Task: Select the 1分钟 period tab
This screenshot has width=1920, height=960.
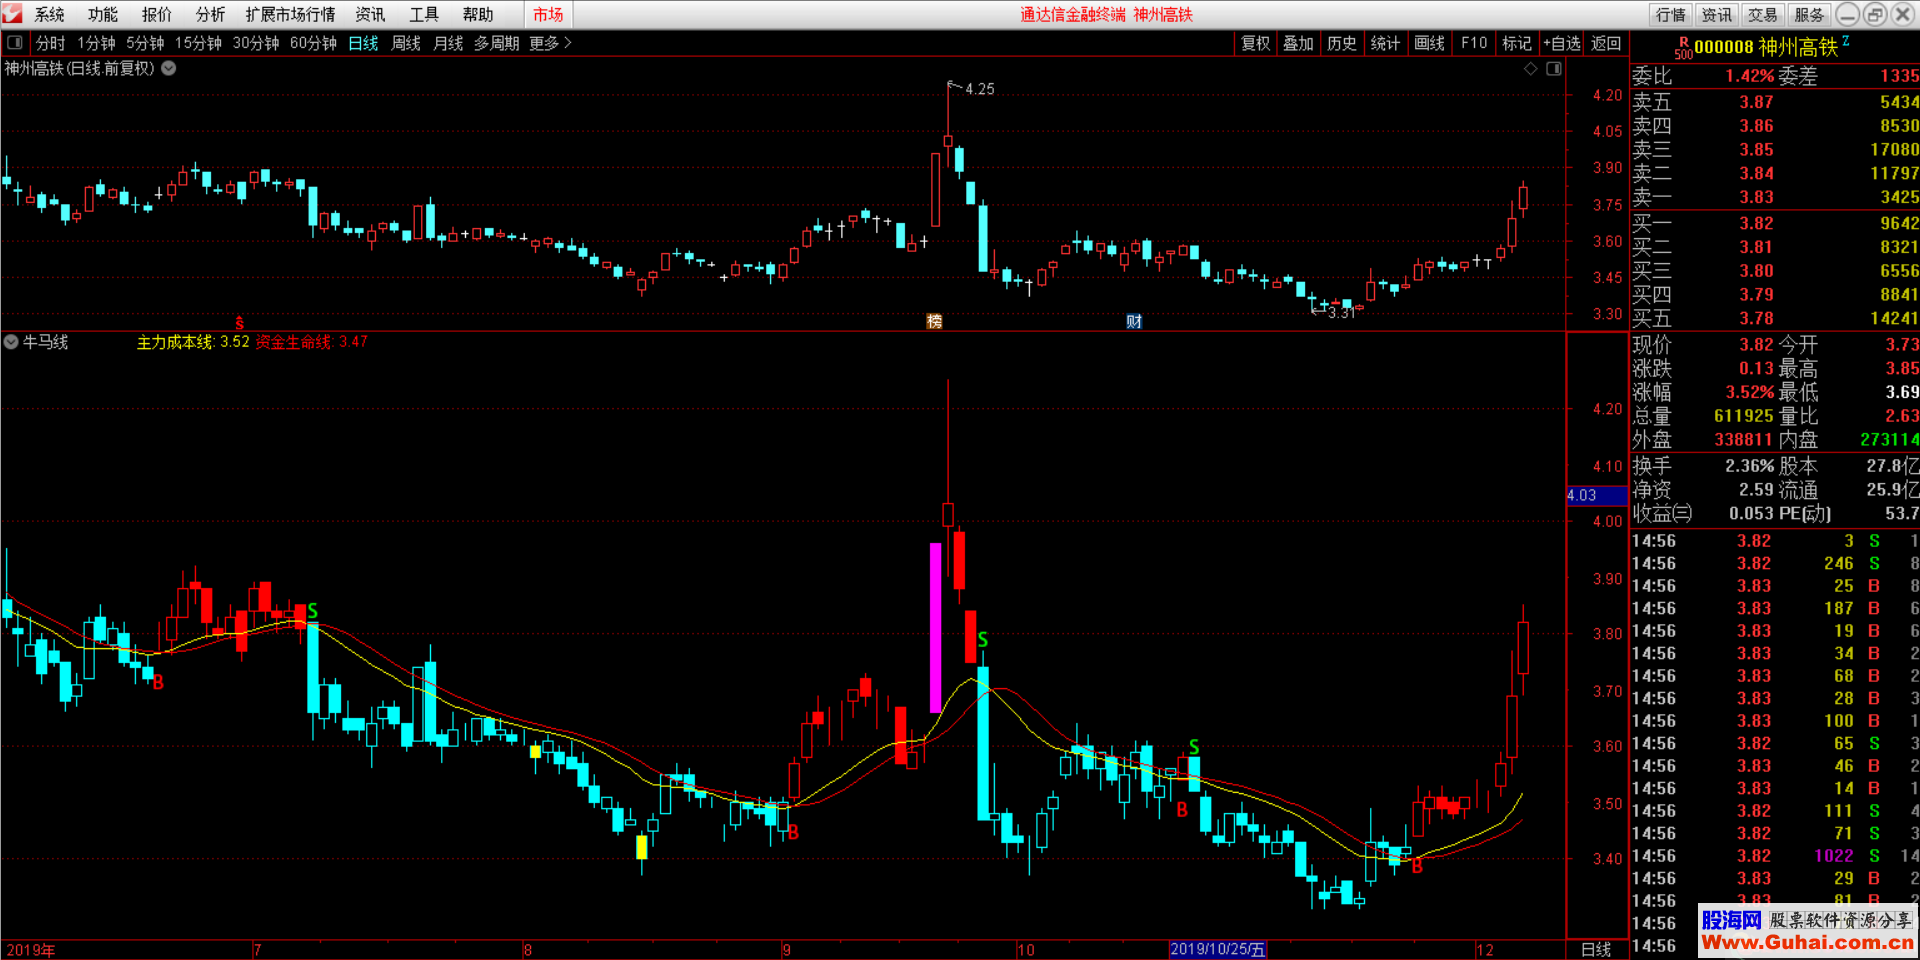Action: pyautogui.click(x=97, y=43)
